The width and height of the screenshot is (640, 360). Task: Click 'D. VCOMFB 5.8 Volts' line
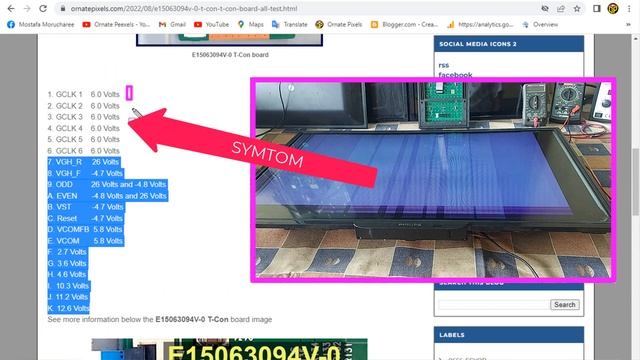tap(86, 229)
